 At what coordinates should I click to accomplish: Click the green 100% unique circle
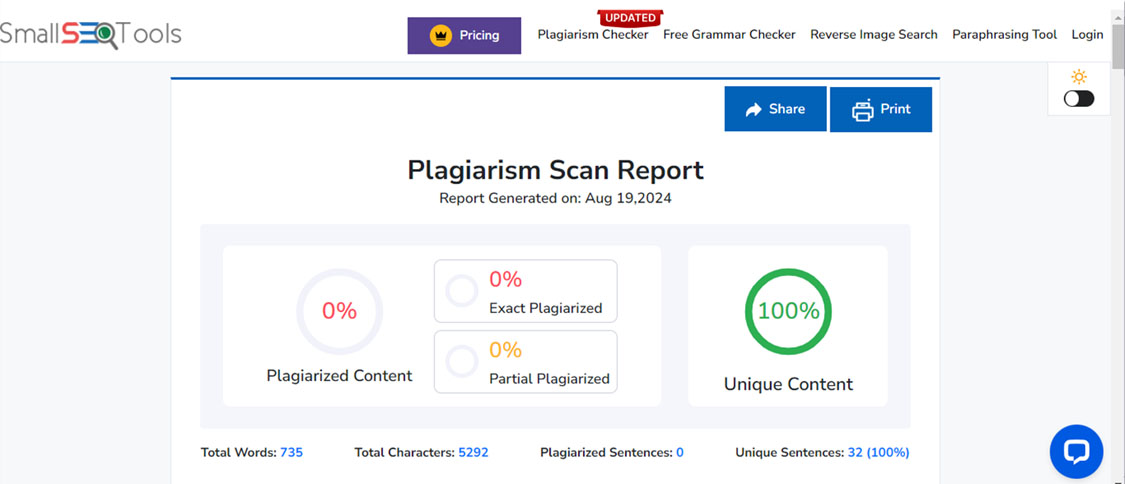pos(788,311)
